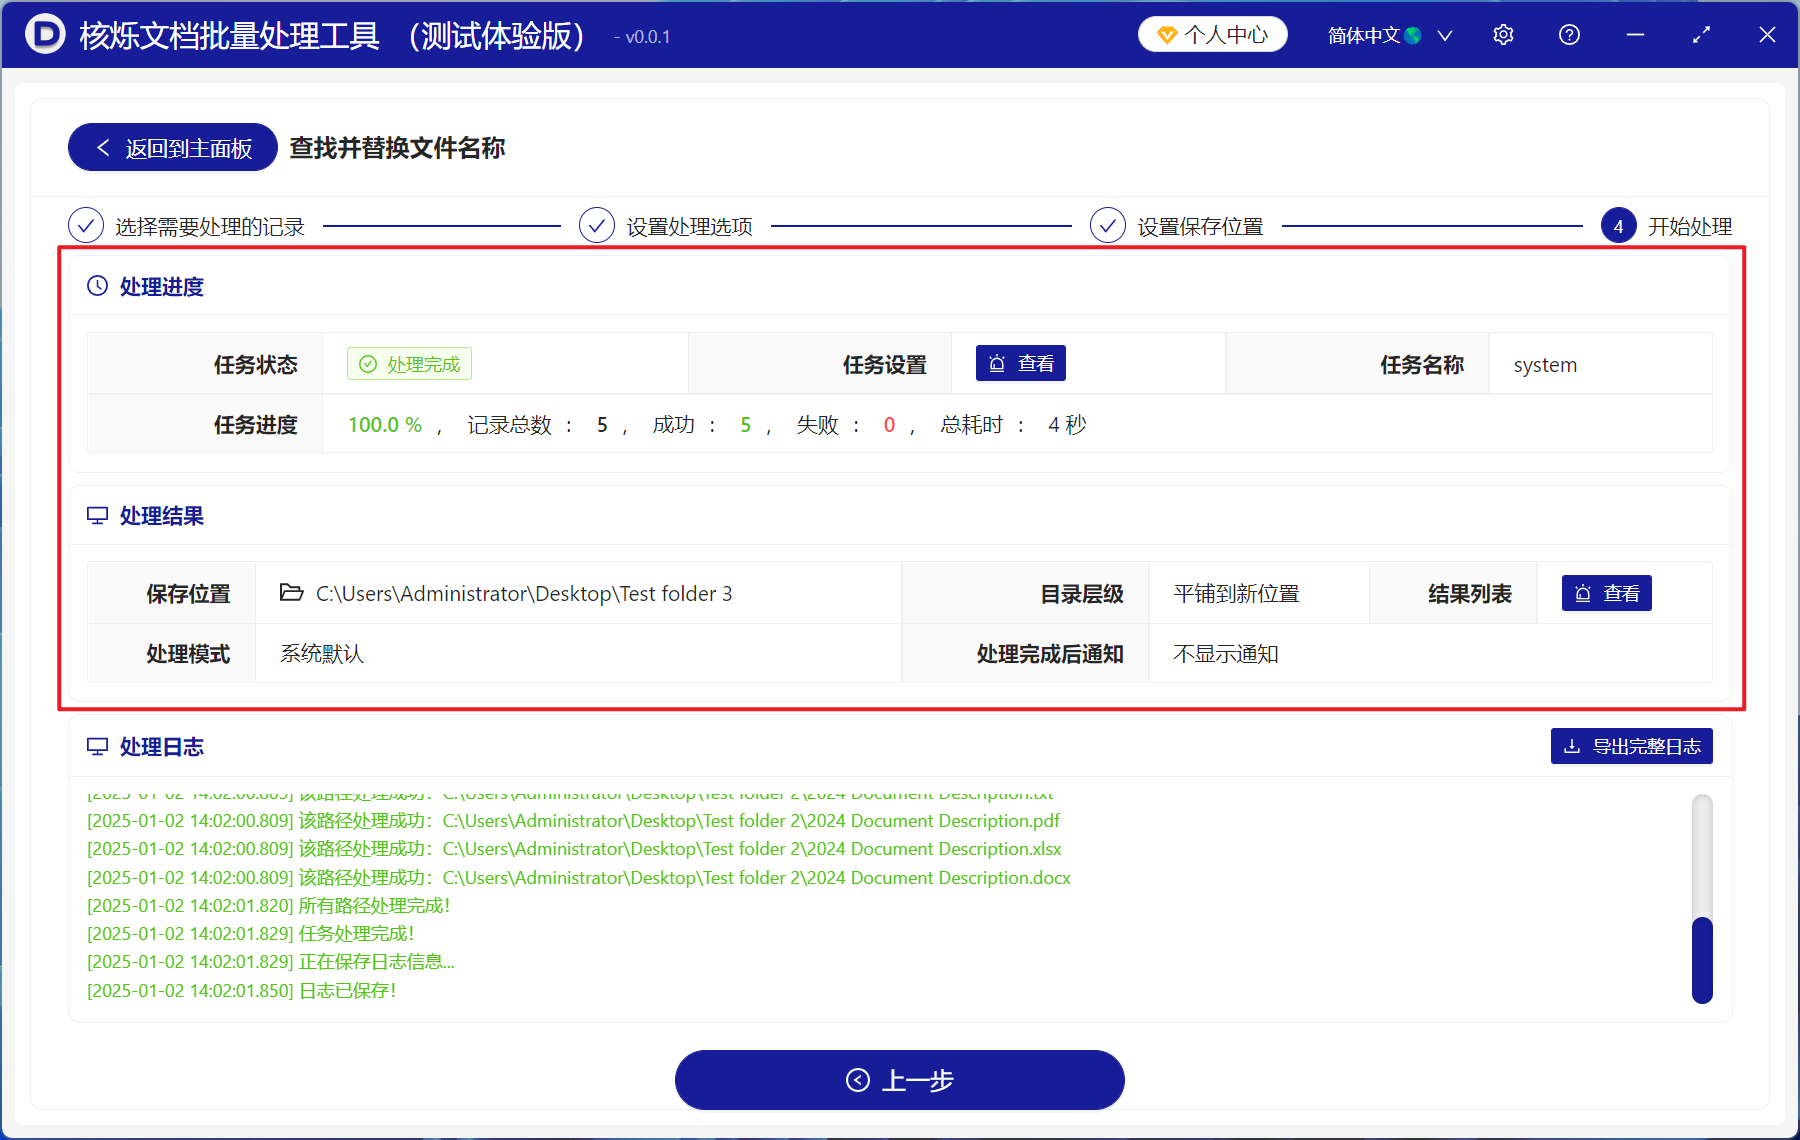The height and width of the screenshot is (1140, 1800).
Task: Go to step 选择需要处理的记录
Action: (186, 227)
